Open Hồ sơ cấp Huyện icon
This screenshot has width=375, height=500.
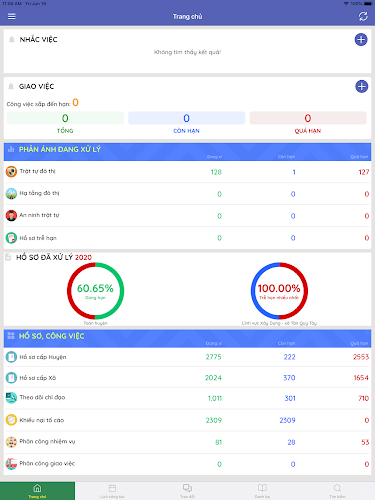[x=11, y=357]
